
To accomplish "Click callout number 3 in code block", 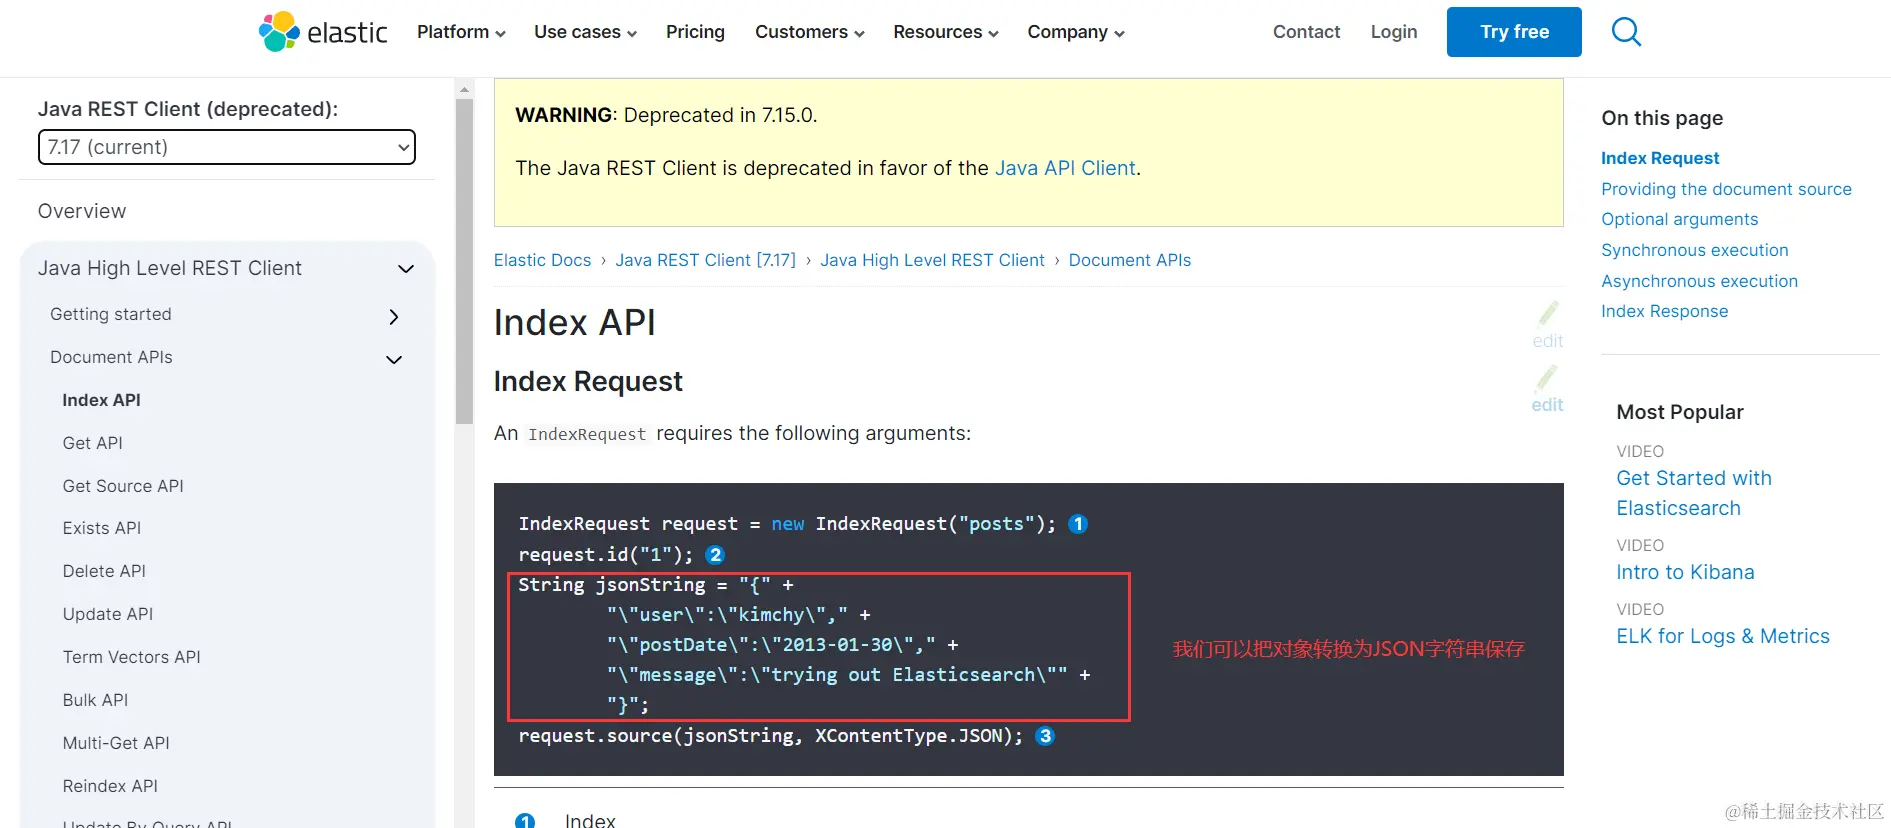I will pos(1045,736).
